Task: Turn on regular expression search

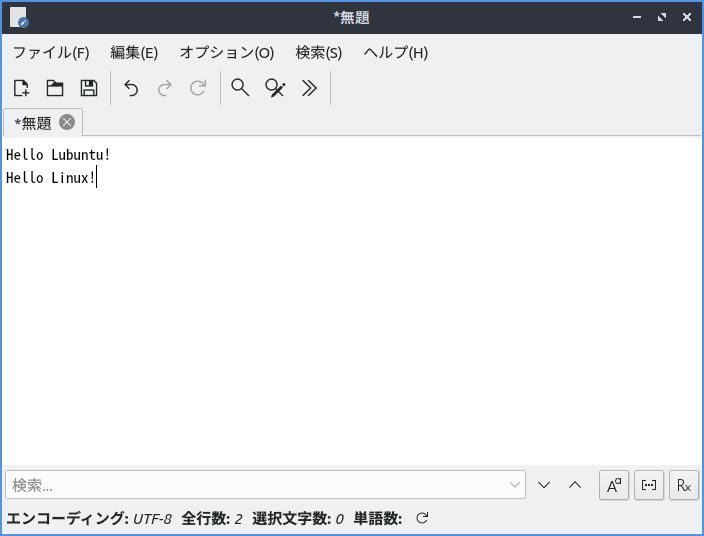Action: (x=684, y=485)
